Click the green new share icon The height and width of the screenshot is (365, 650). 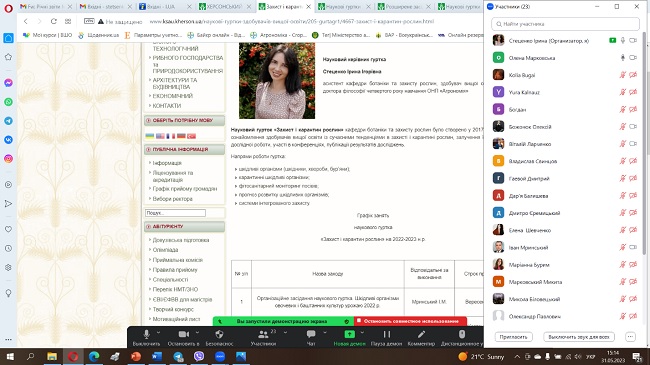coord(349,334)
